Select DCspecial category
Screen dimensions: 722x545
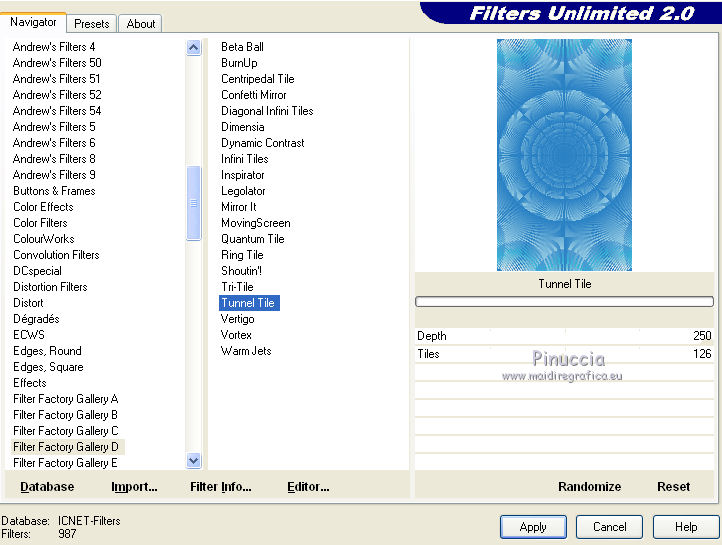(37, 271)
